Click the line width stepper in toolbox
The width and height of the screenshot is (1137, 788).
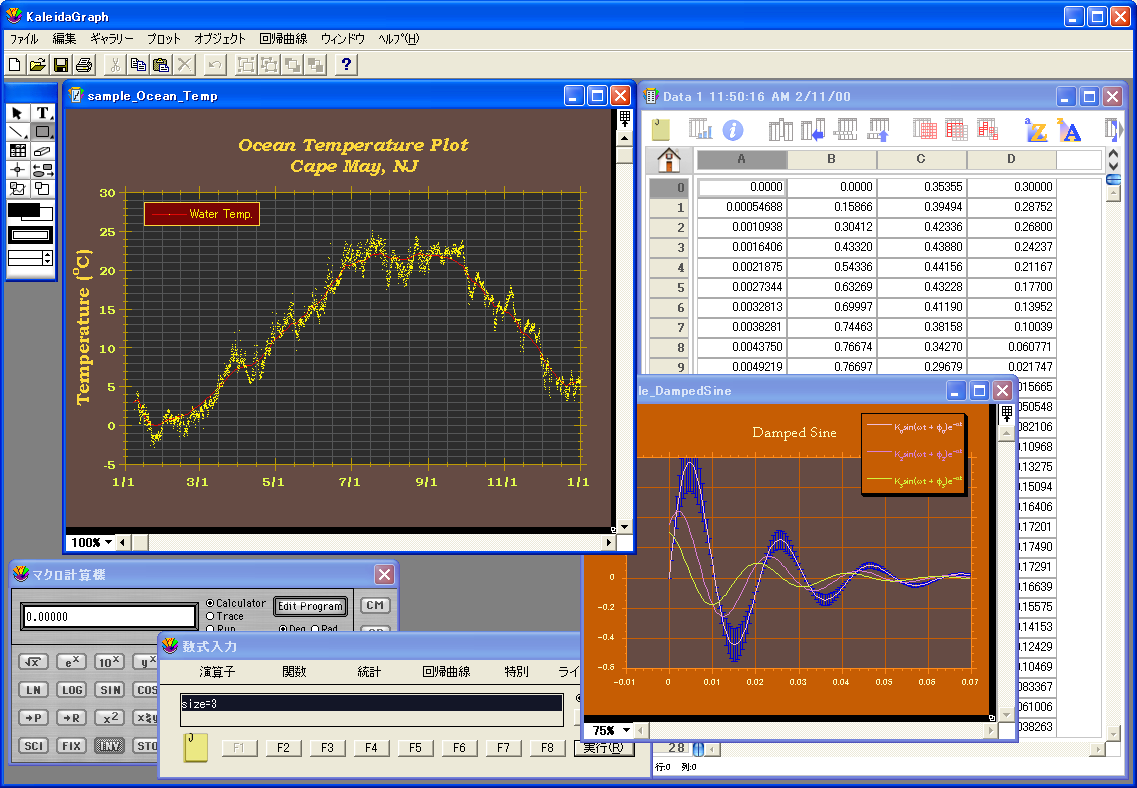click(48, 257)
